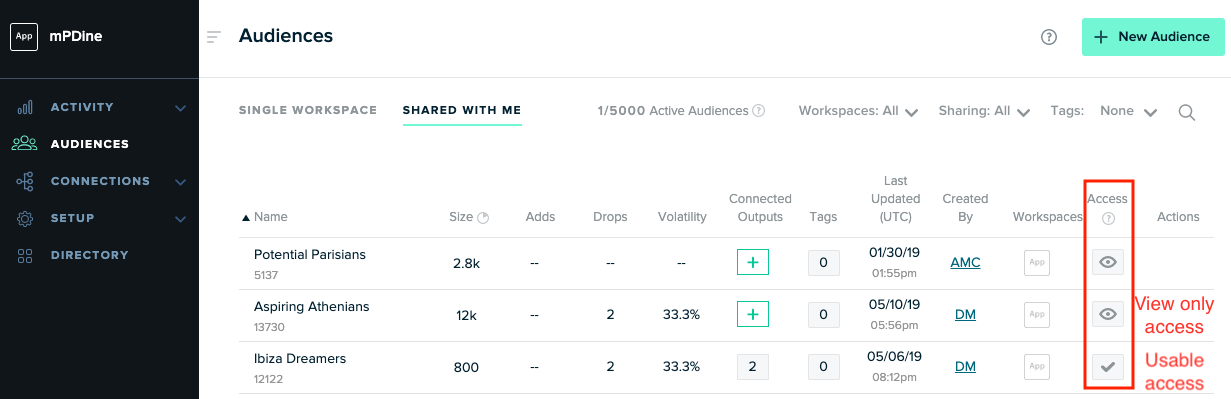Click the New Audience button
Viewport: 1231px width, 399px height.
click(x=1153, y=37)
